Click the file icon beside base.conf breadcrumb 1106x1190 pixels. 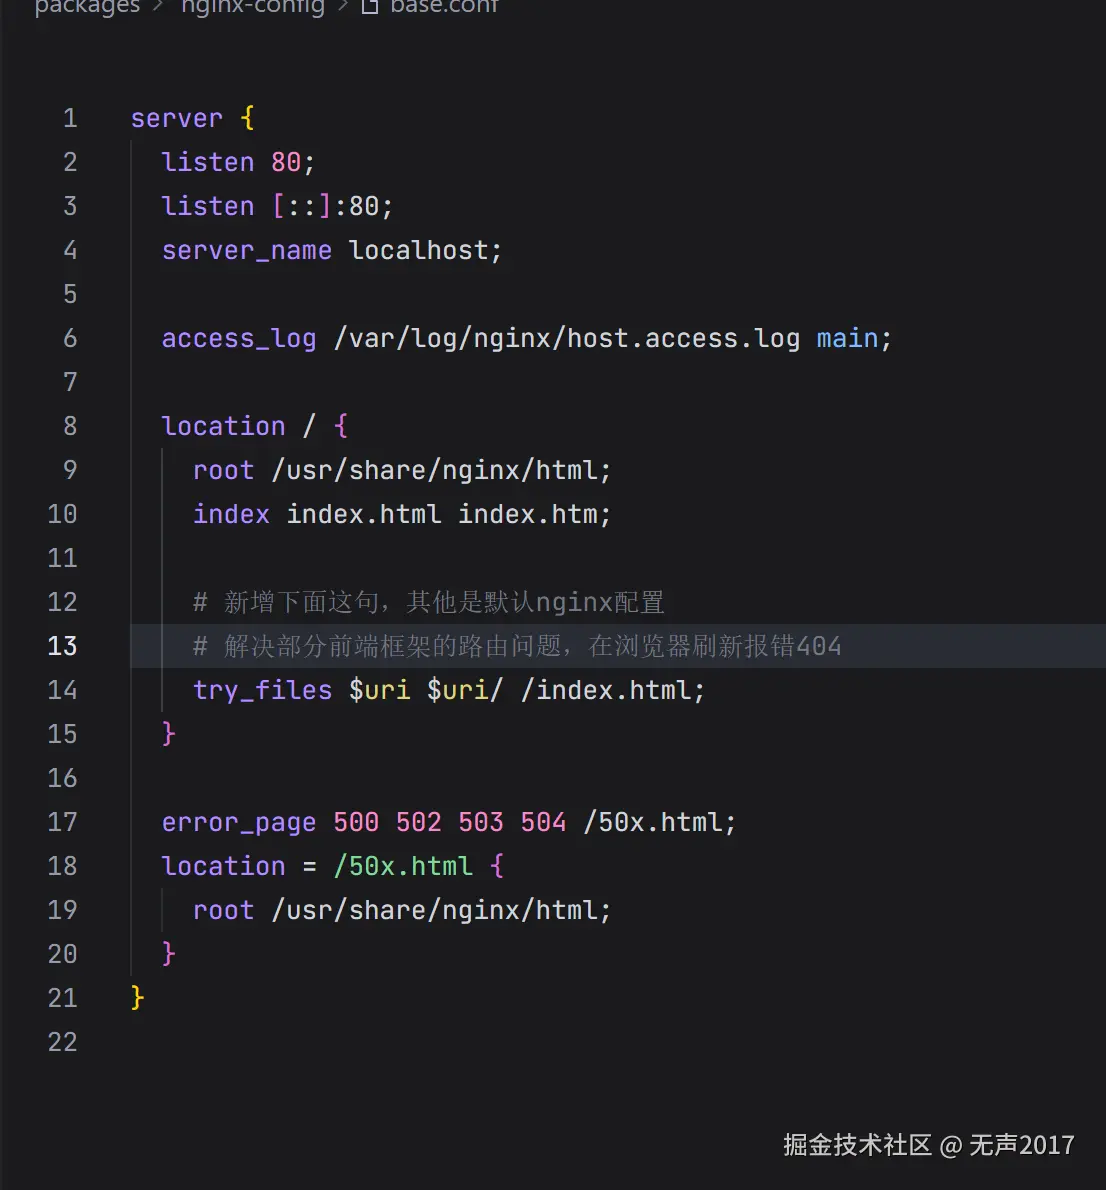point(370,7)
